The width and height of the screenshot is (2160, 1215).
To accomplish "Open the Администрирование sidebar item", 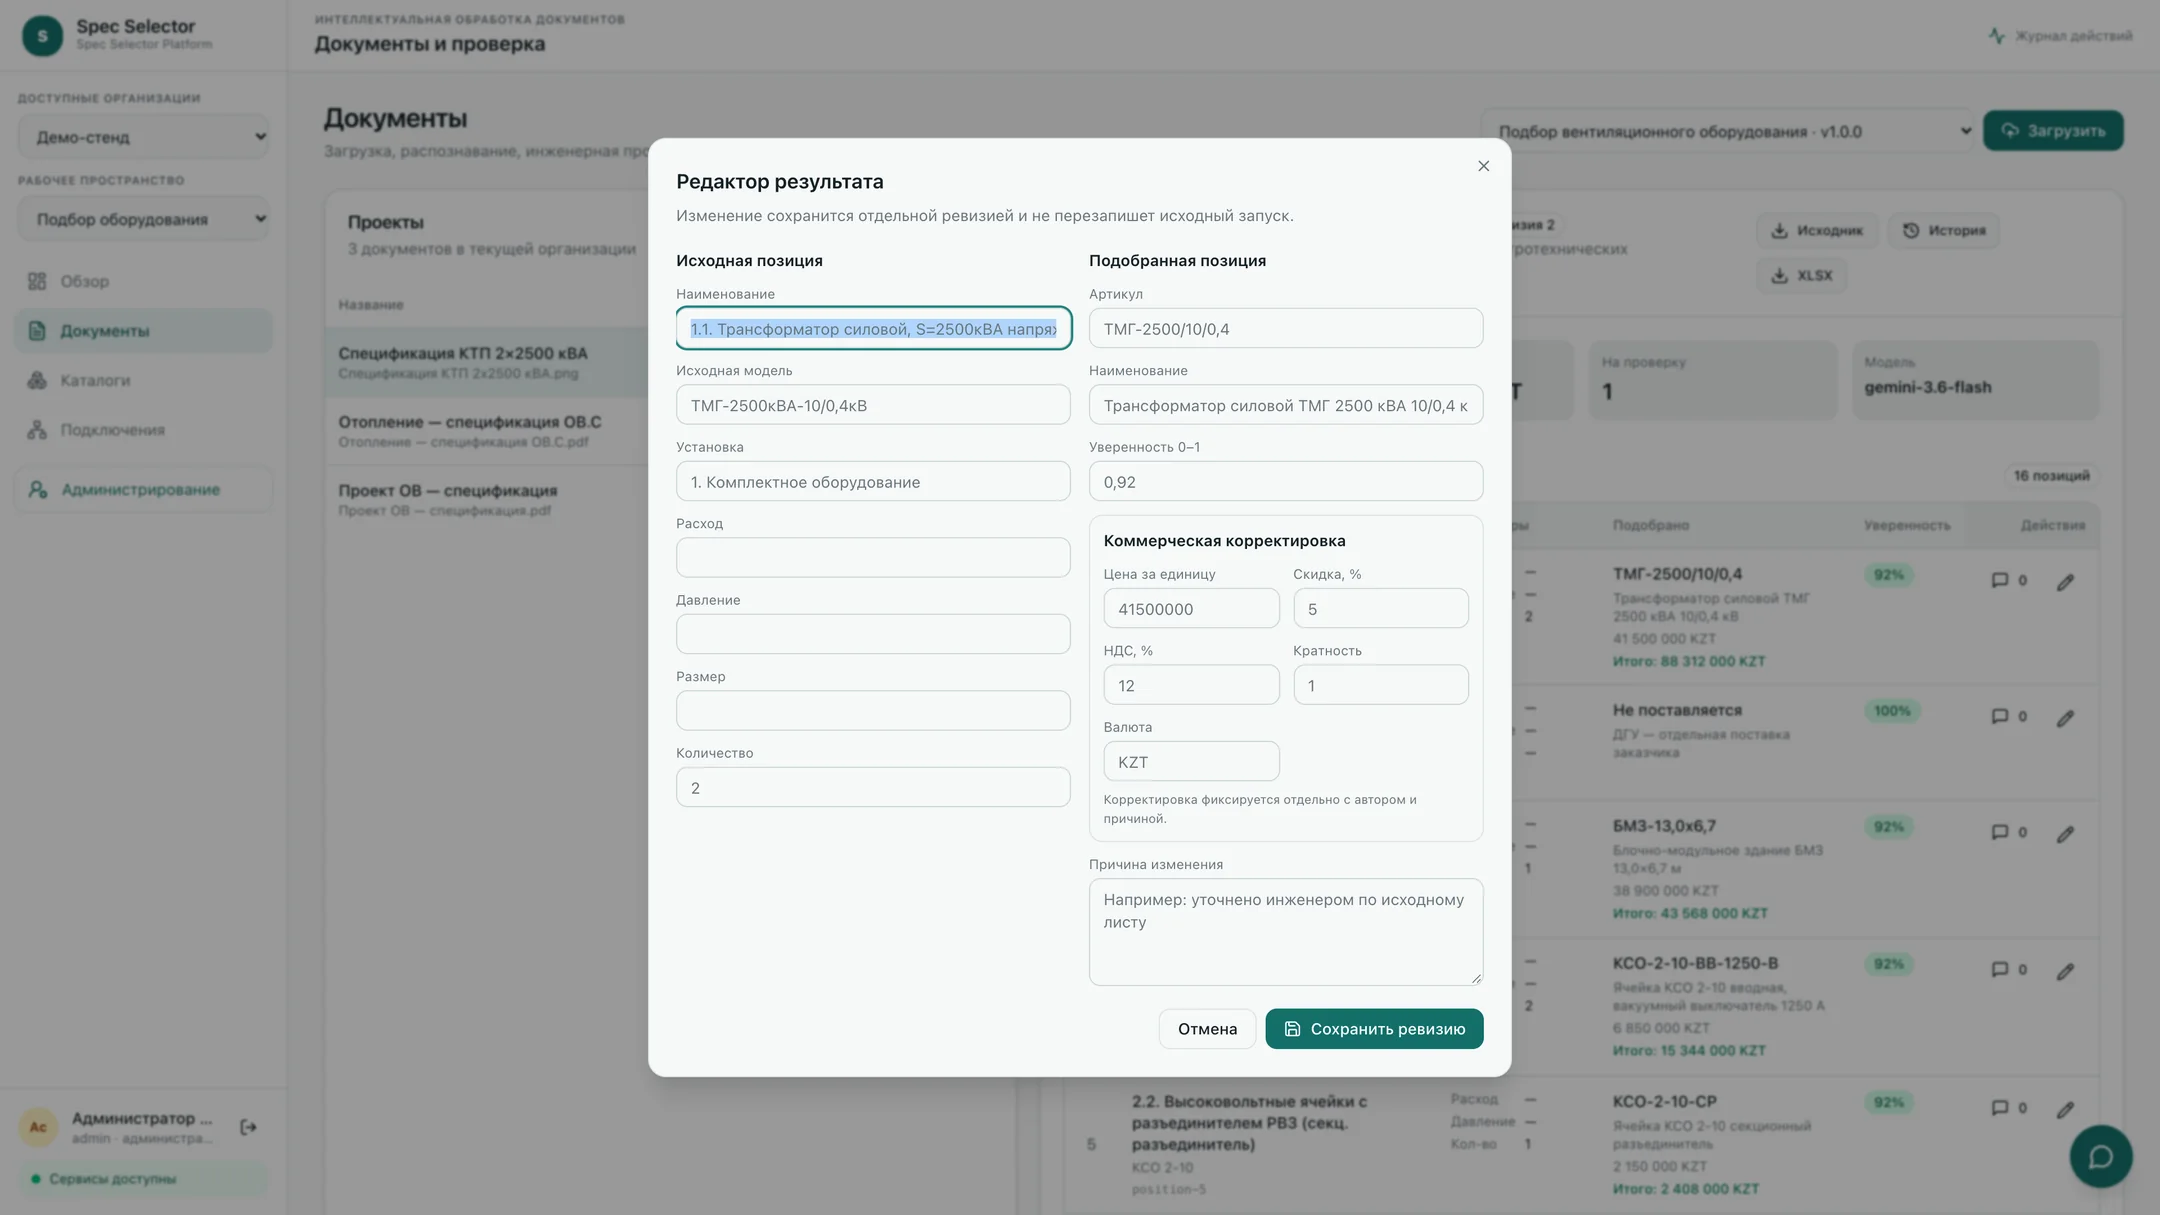I will point(143,489).
